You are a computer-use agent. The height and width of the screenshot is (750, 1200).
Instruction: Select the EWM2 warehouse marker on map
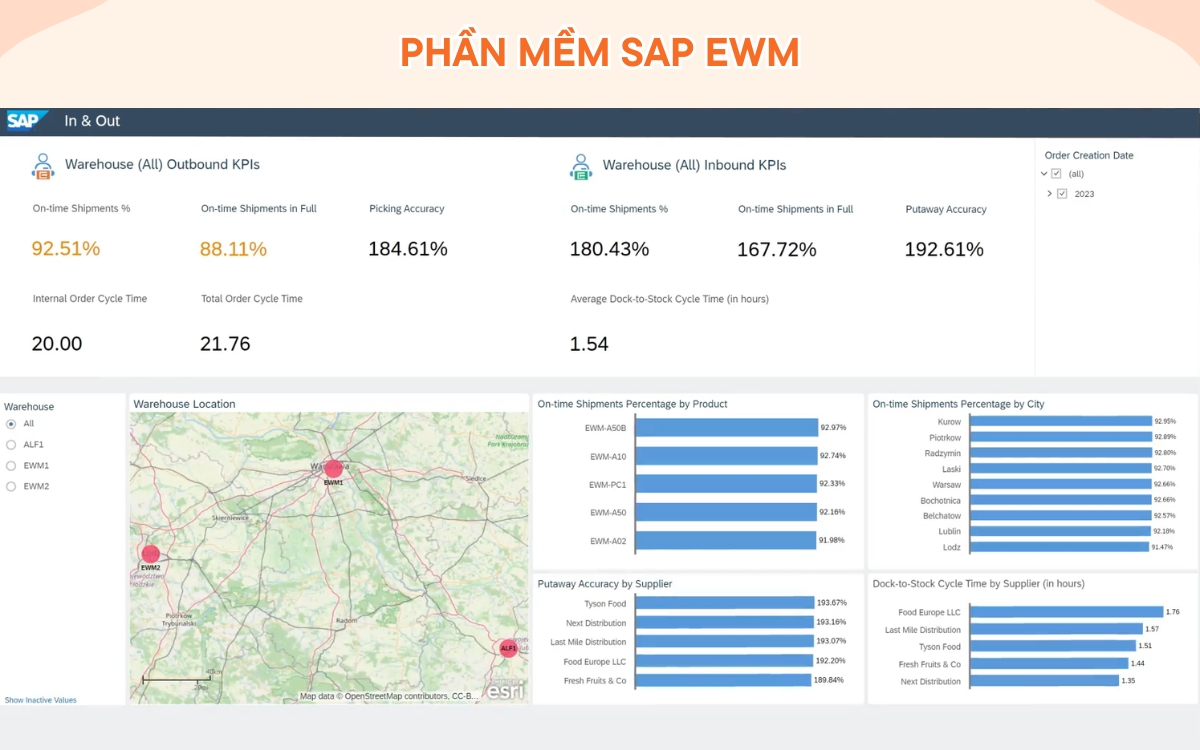tap(151, 553)
